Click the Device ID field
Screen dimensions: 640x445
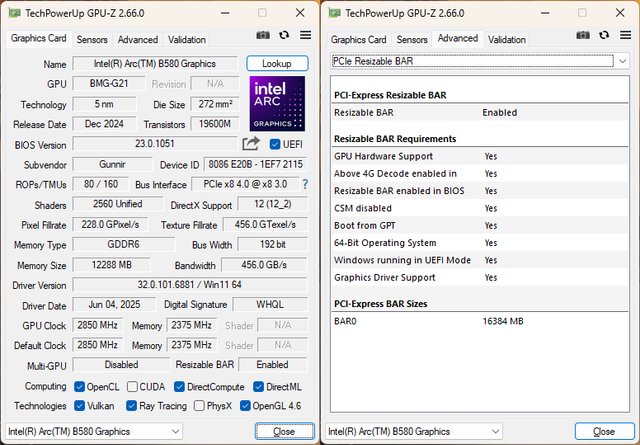pyautogui.click(x=256, y=165)
